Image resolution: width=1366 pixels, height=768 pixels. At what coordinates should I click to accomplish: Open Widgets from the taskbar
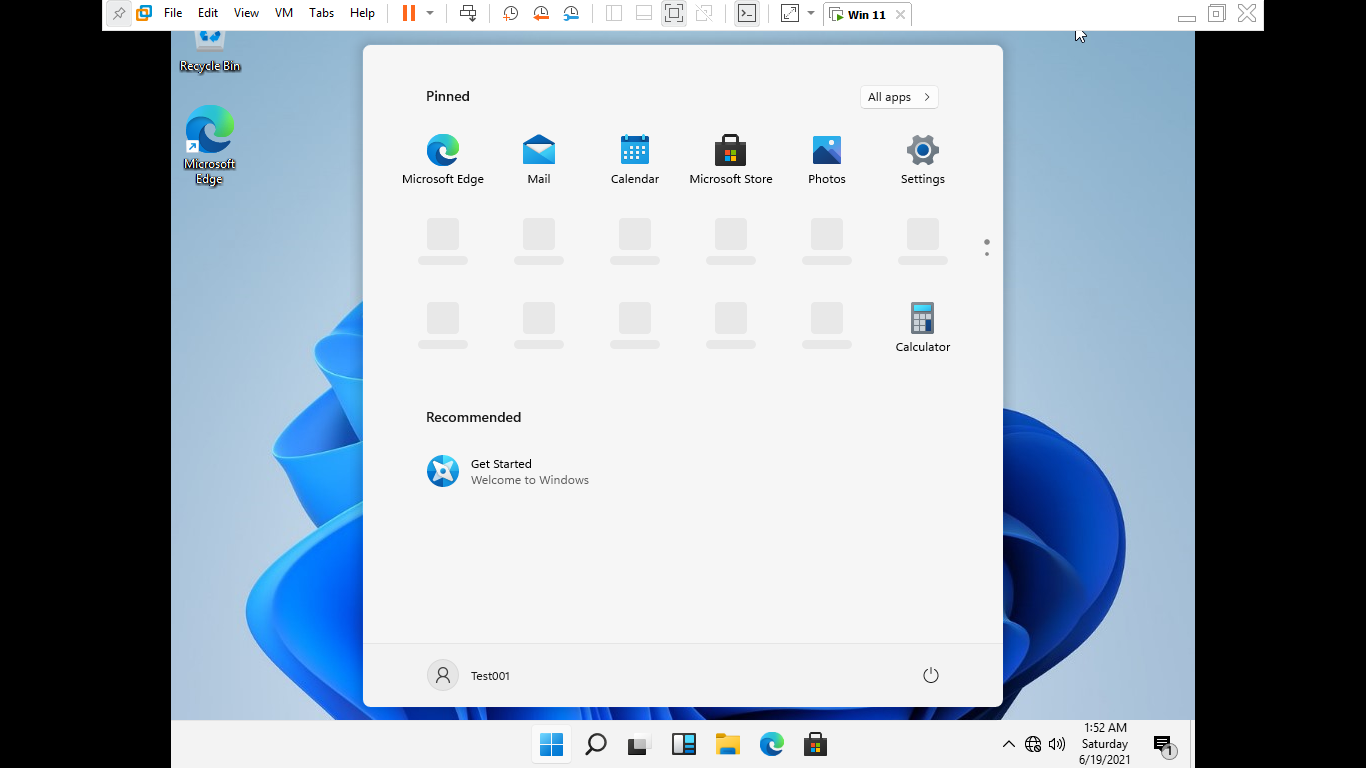[x=684, y=745]
